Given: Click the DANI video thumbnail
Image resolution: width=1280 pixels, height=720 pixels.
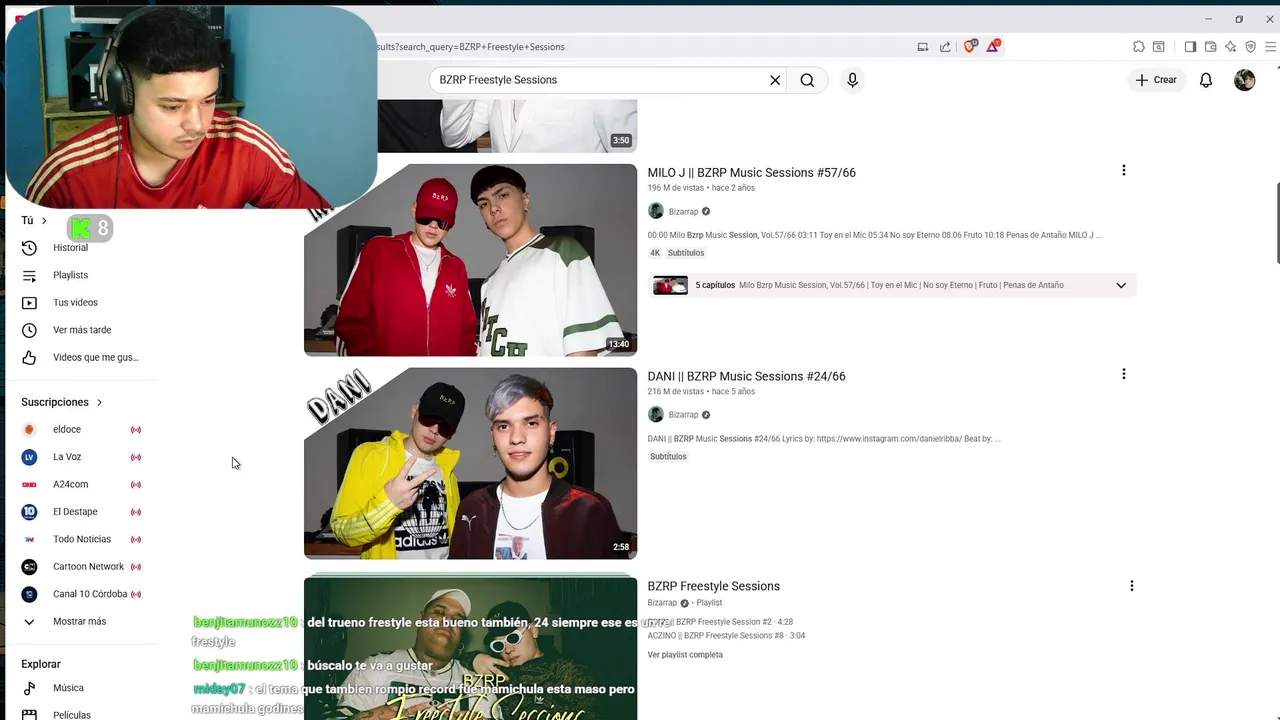Looking at the screenshot, I should point(470,463).
